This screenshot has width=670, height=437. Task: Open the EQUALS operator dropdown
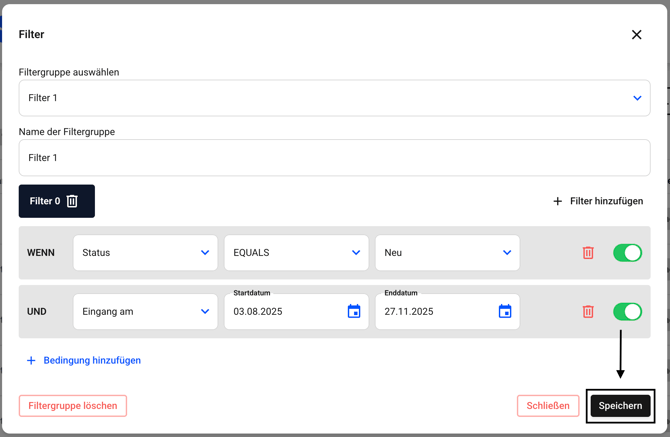click(x=296, y=253)
